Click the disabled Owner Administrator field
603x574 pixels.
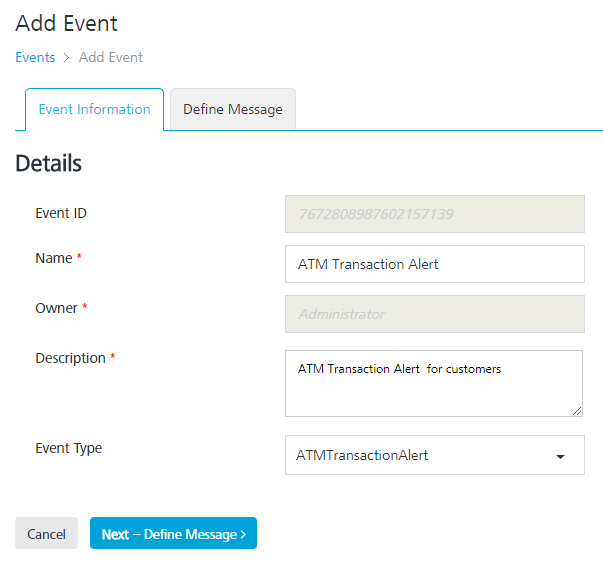434,314
